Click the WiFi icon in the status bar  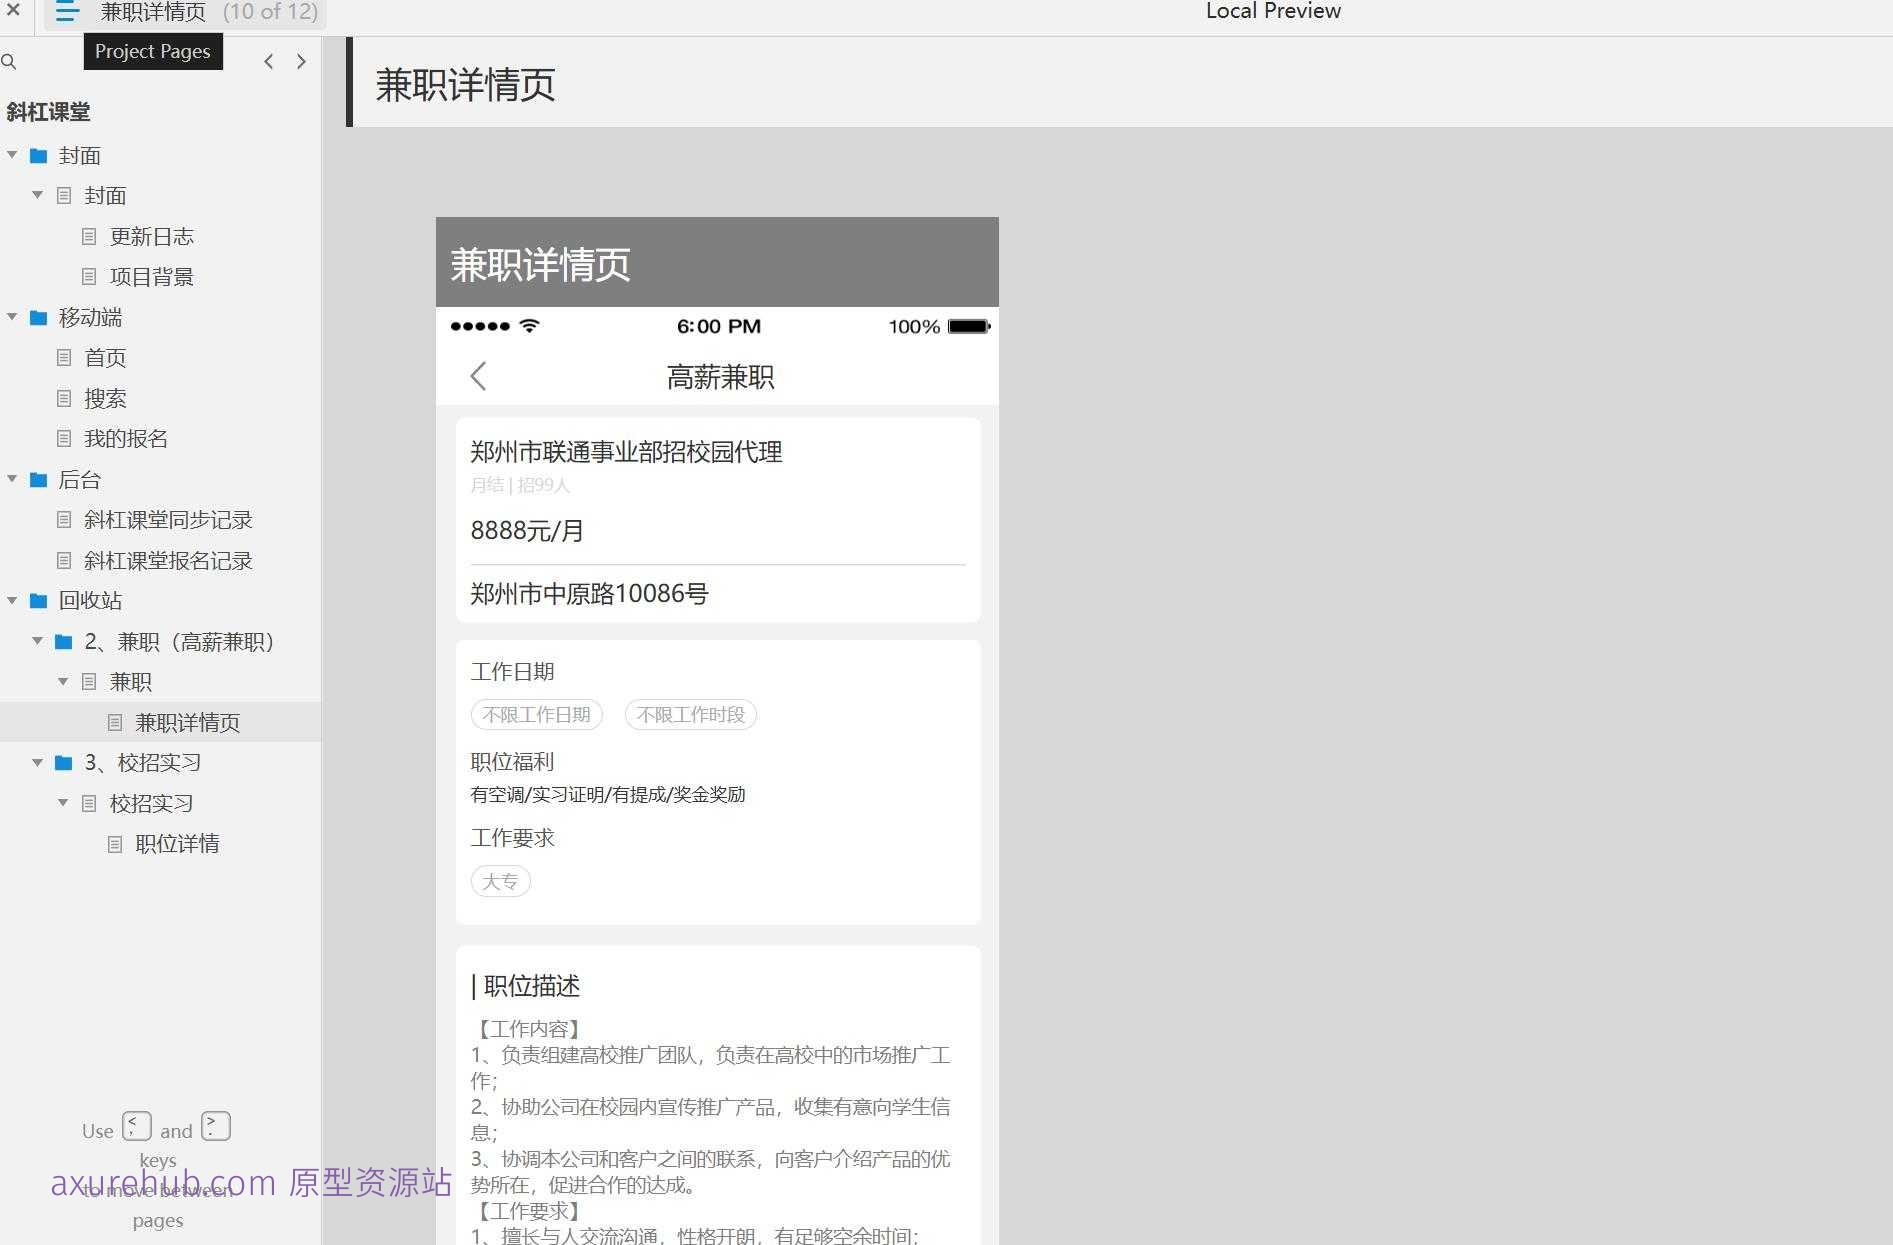[x=530, y=325]
